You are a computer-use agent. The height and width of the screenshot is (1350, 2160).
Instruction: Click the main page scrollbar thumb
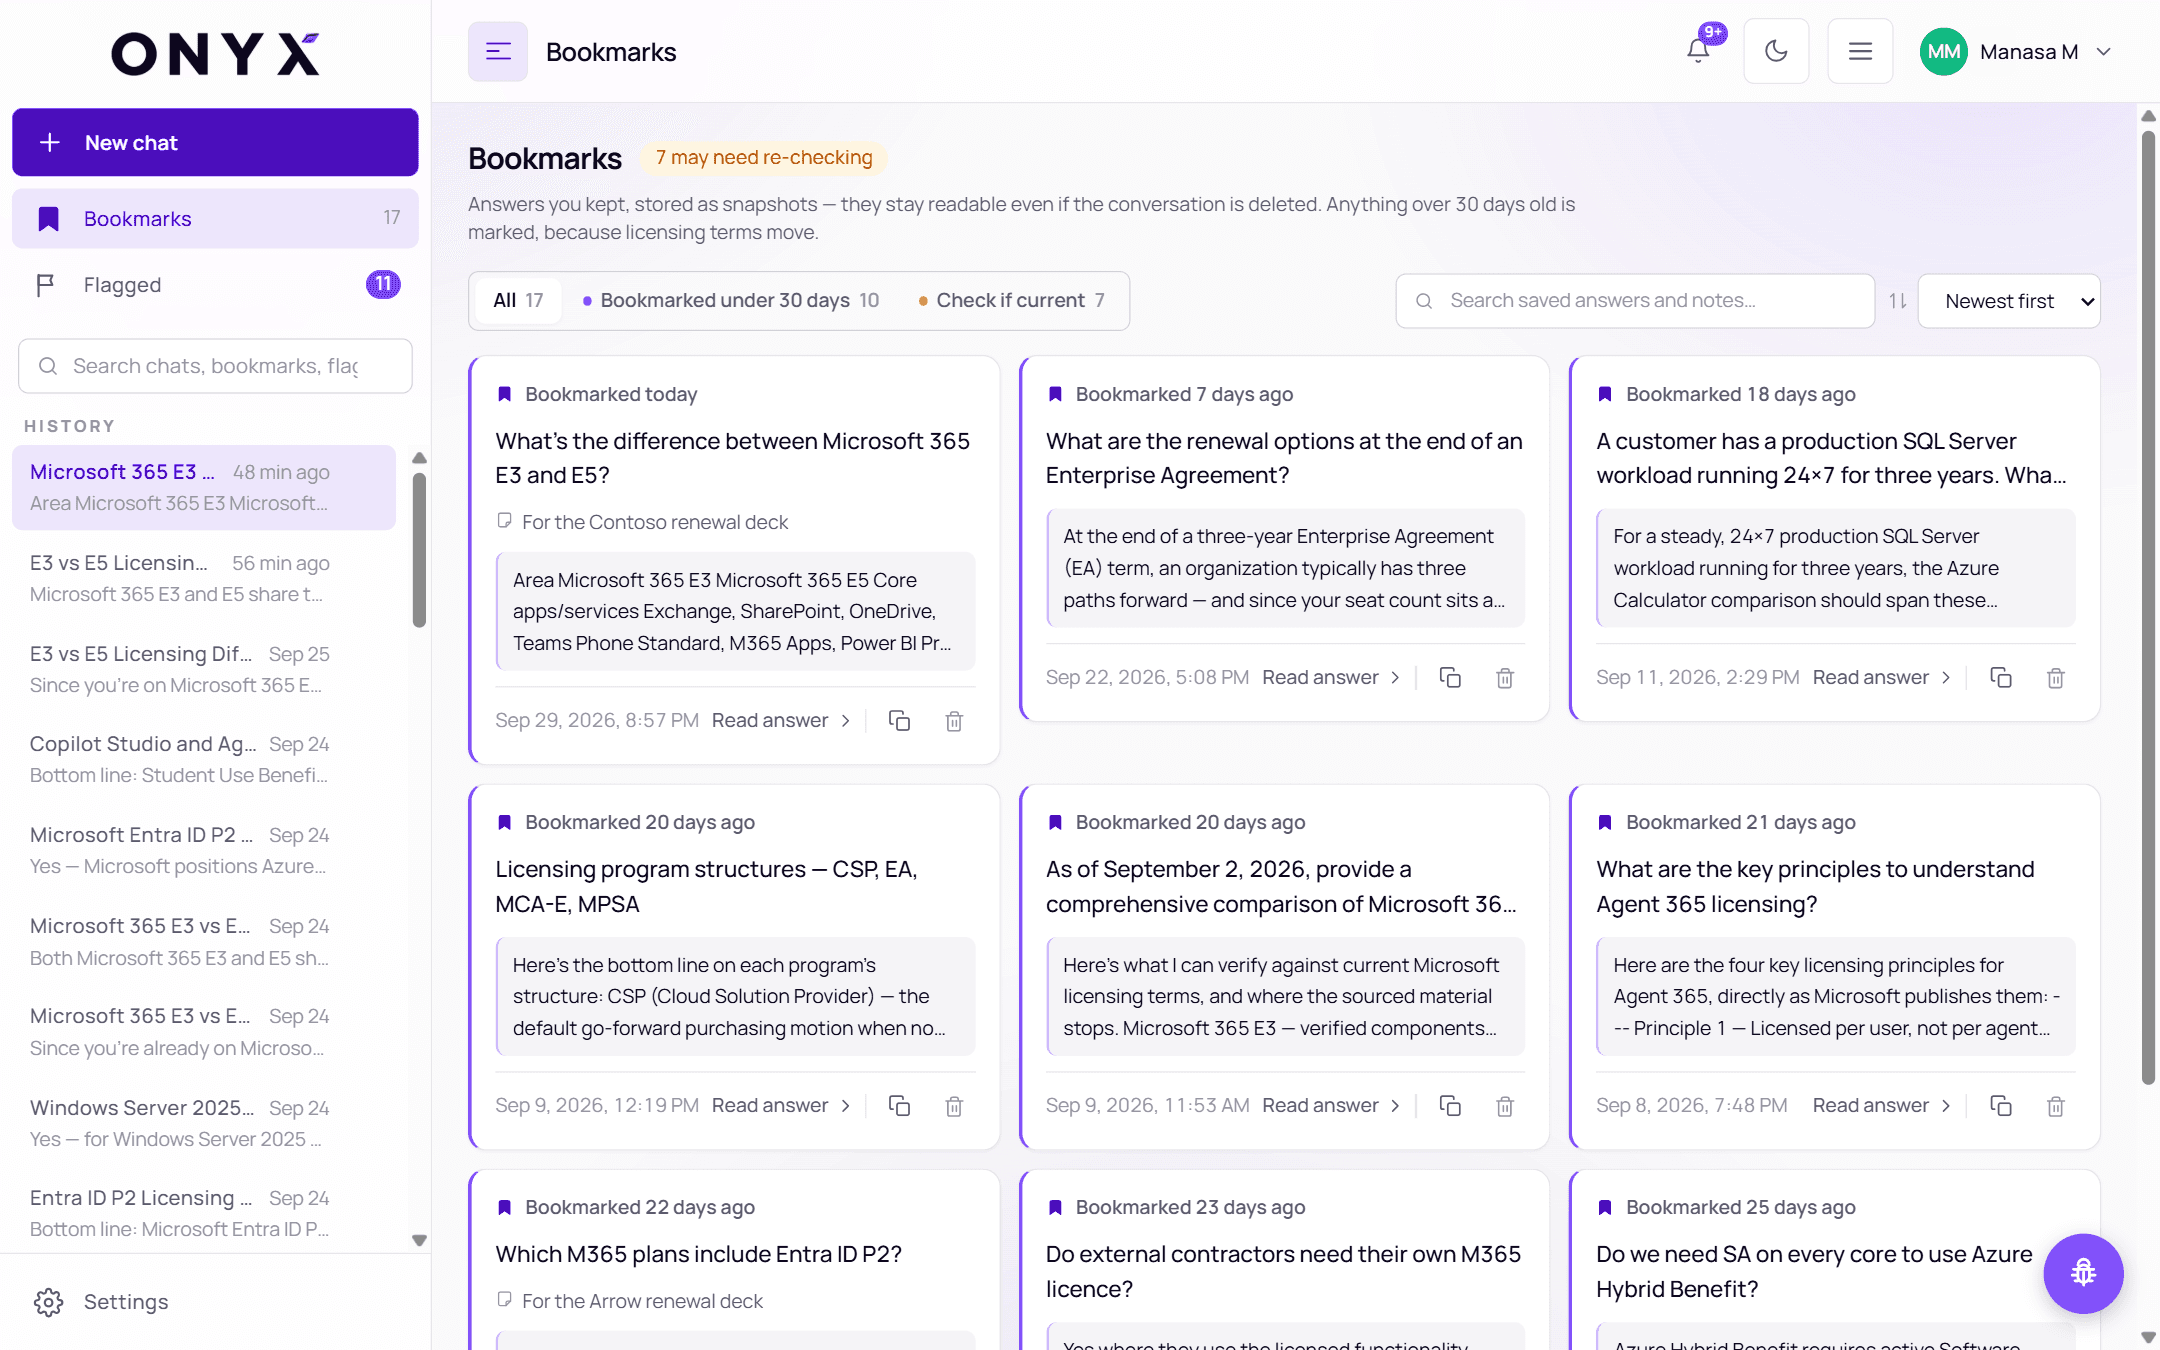tap(2148, 607)
